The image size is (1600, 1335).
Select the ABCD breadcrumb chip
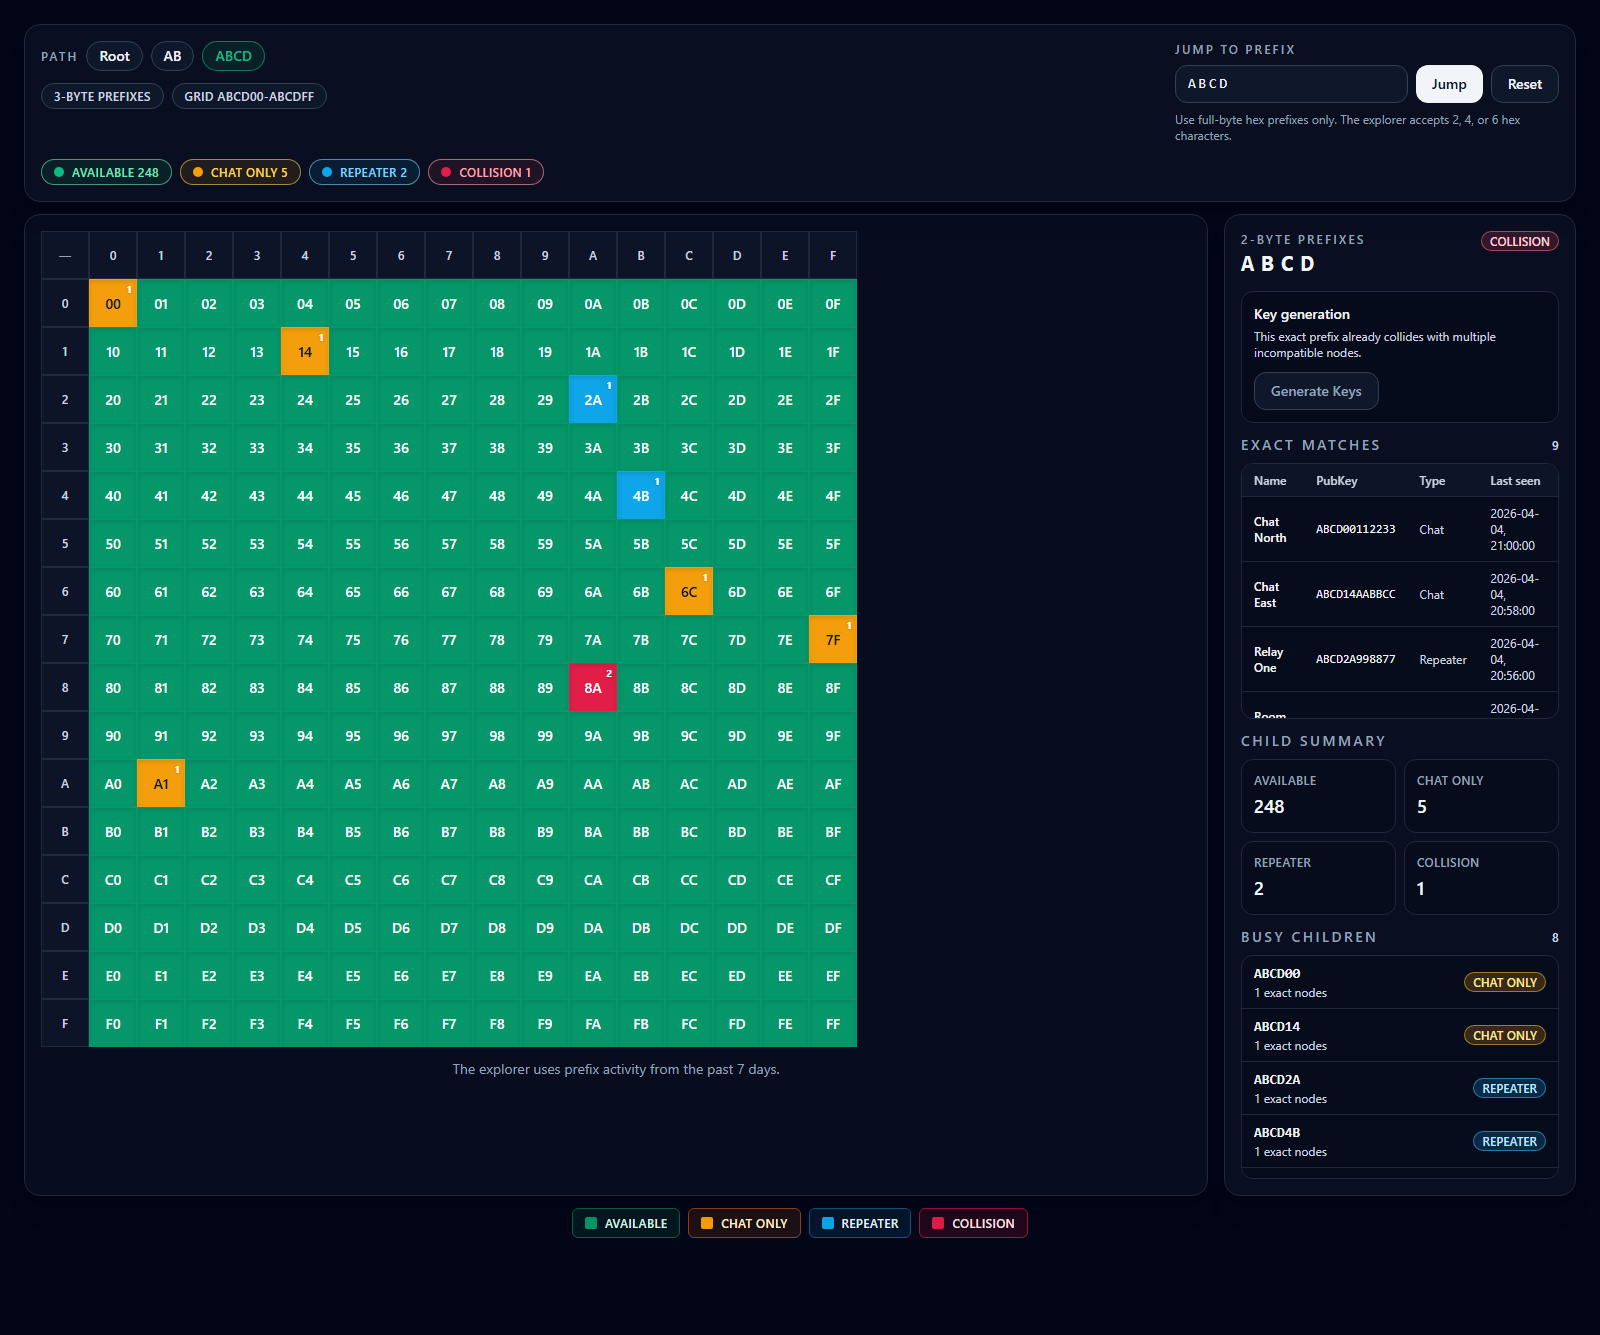233,56
